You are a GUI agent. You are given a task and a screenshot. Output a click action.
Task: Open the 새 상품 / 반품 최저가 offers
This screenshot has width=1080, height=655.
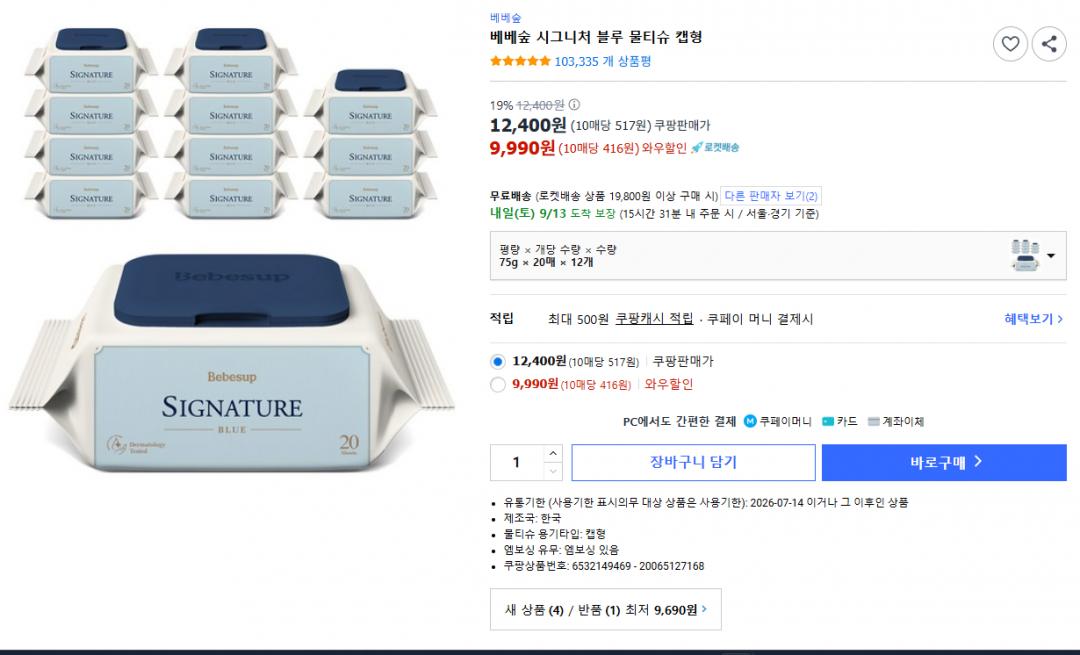pos(605,610)
